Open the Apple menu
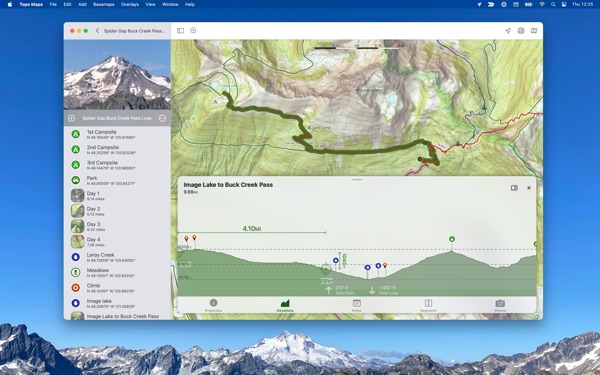600x375 pixels. [10, 4]
